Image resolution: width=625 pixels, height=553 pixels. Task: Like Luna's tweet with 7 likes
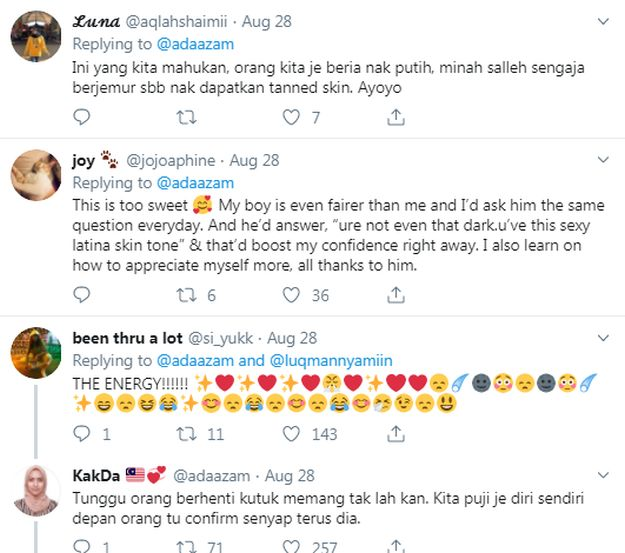[x=291, y=118]
